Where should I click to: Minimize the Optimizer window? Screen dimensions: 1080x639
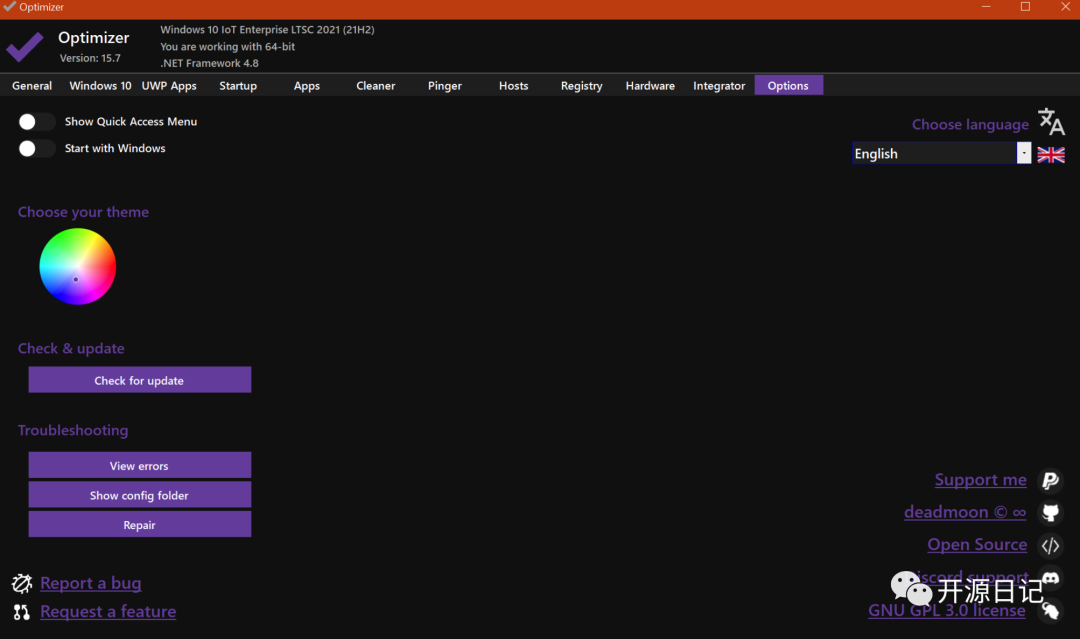pos(986,7)
